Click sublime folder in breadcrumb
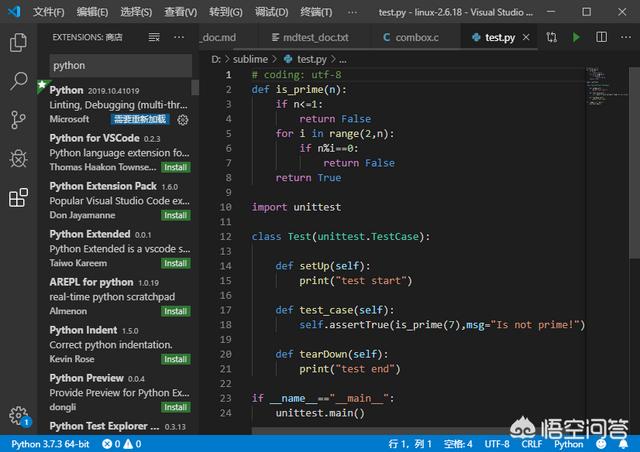Image resolution: width=640 pixels, height=452 pixels. click(x=250, y=59)
